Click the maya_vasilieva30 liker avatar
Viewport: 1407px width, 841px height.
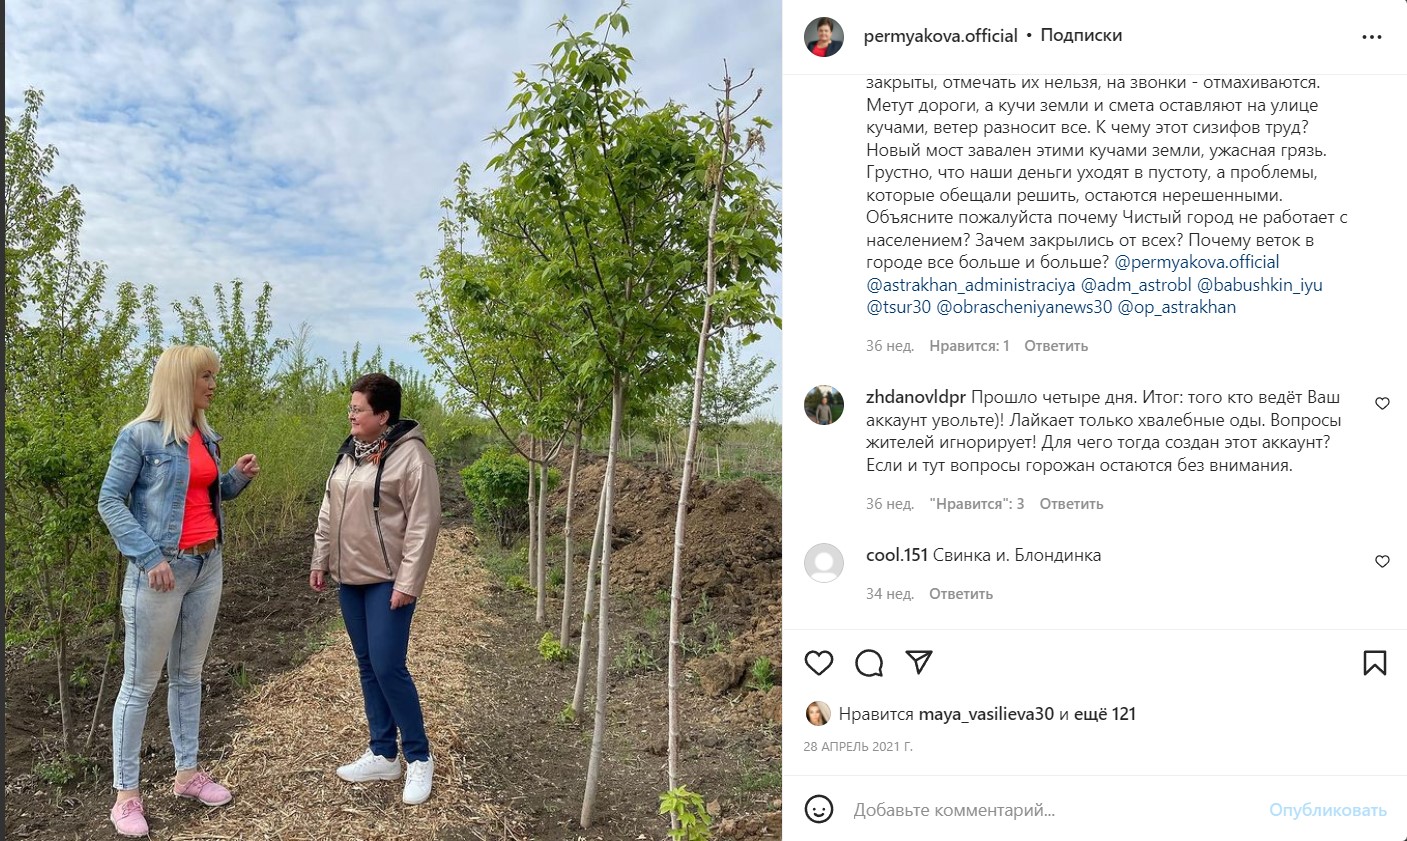tap(818, 714)
